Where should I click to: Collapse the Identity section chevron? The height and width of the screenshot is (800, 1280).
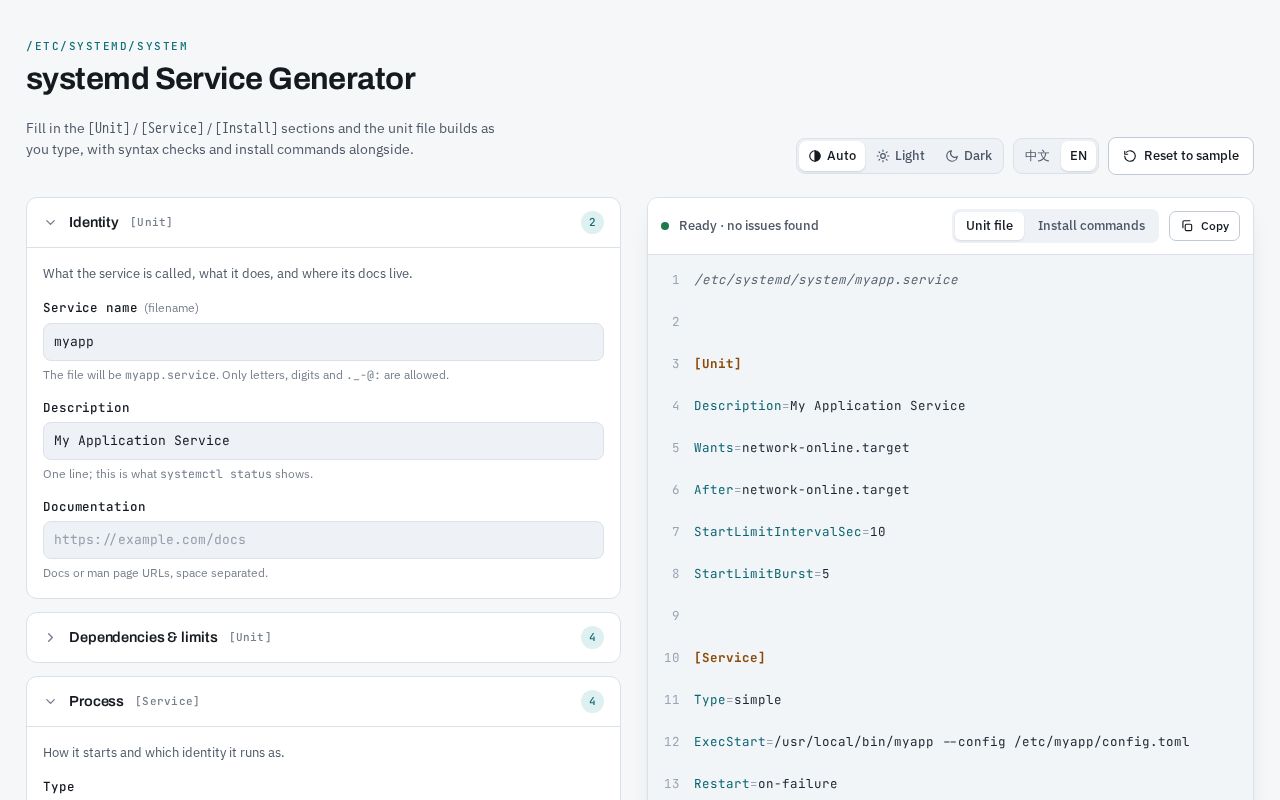(50, 222)
